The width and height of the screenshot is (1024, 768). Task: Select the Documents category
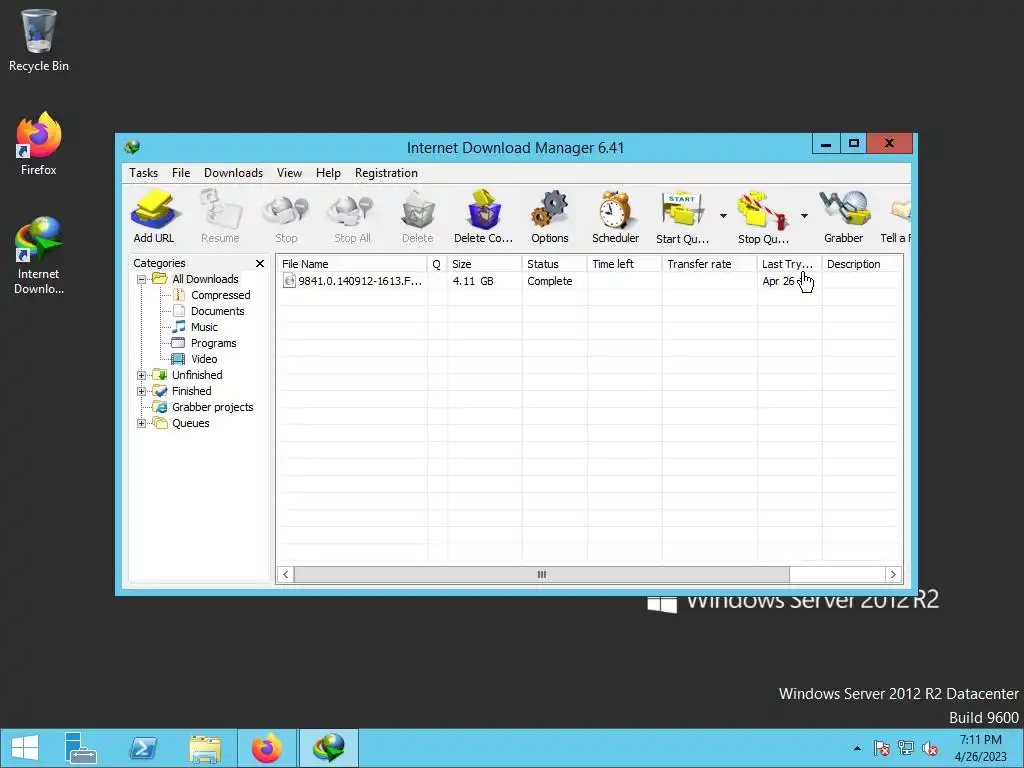(x=217, y=312)
